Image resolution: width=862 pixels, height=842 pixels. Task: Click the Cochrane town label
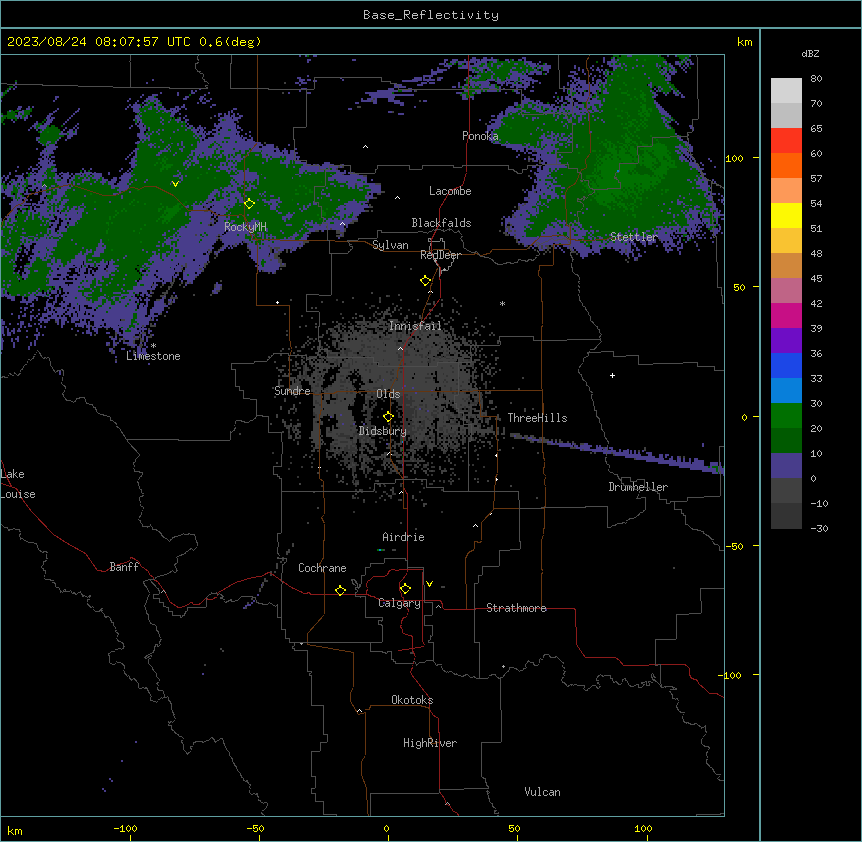[x=322, y=568]
